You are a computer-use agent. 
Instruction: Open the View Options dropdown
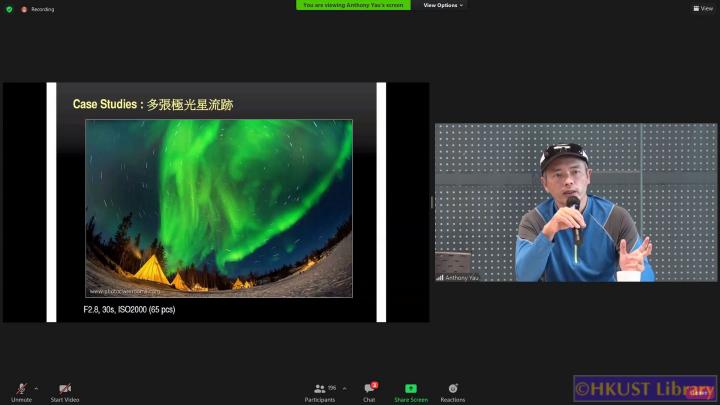pos(443,5)
